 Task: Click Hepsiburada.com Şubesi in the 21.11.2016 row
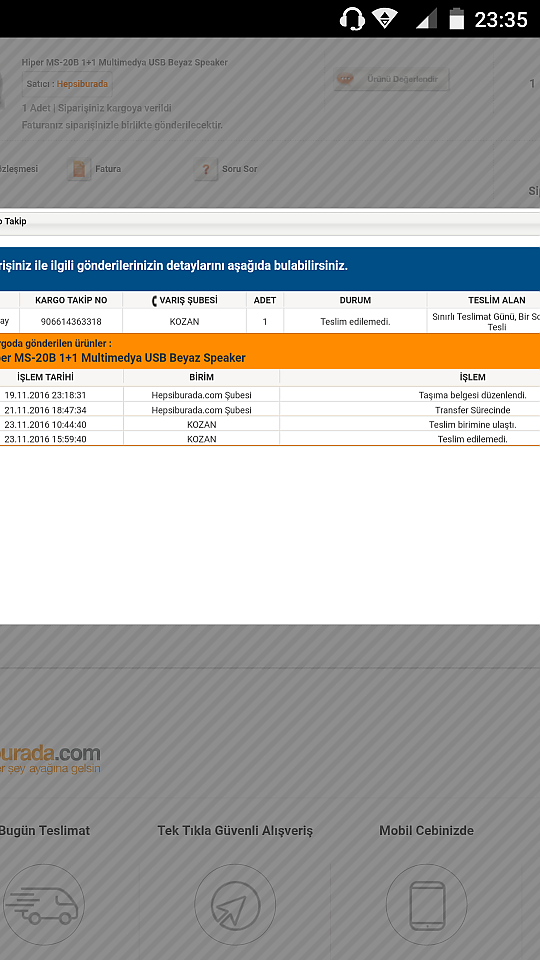pyautogui.click(x=201, y=410)
